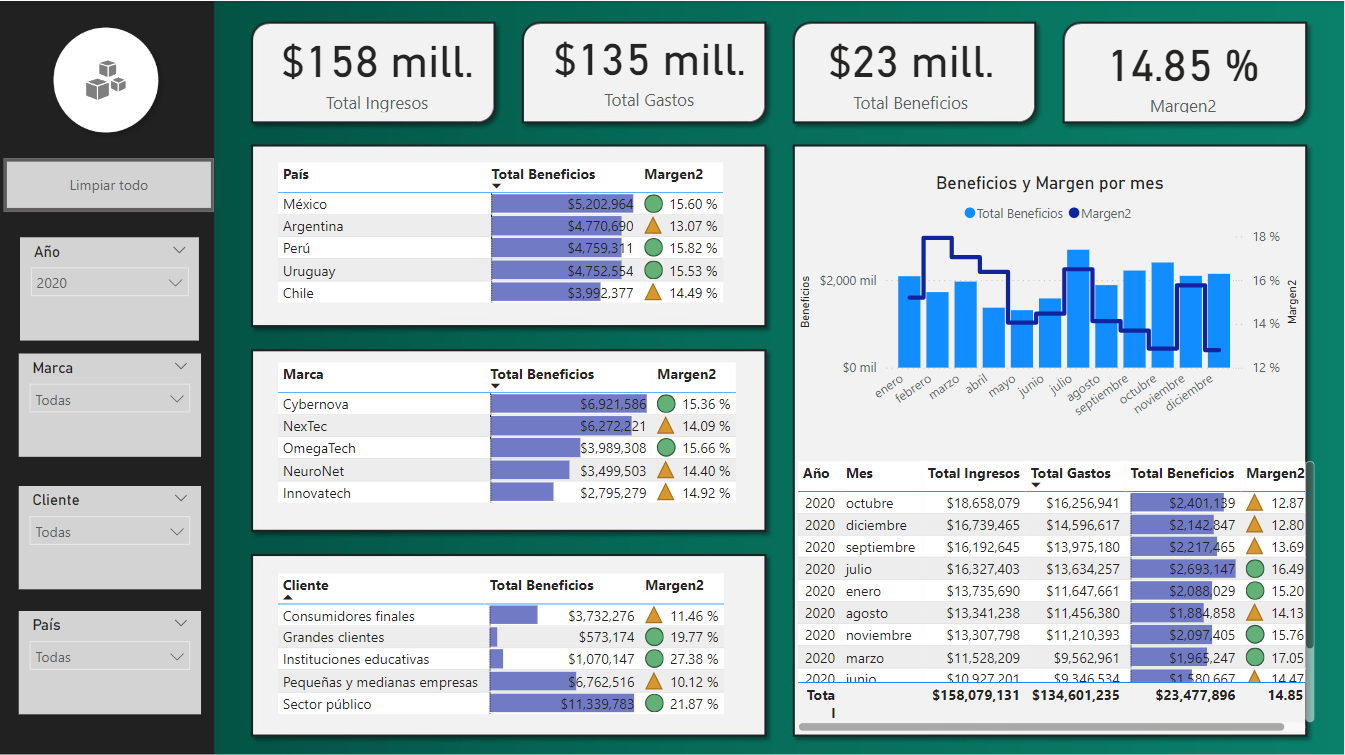Click the $11,339,783 Sector público value

(x=596, y=703)
